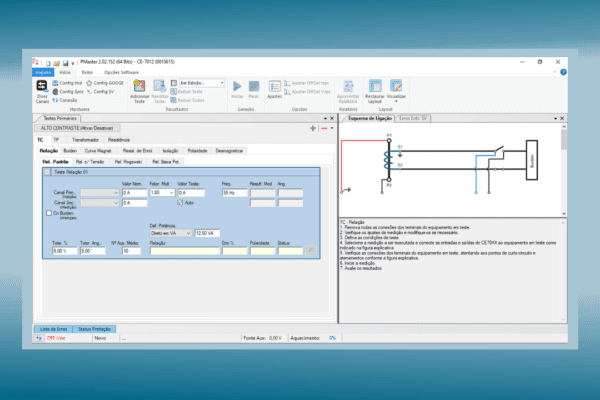Switch to the Curva Magnet. tab
The height and width of the screenshot is (400, 600).
(x=98, y=151)
